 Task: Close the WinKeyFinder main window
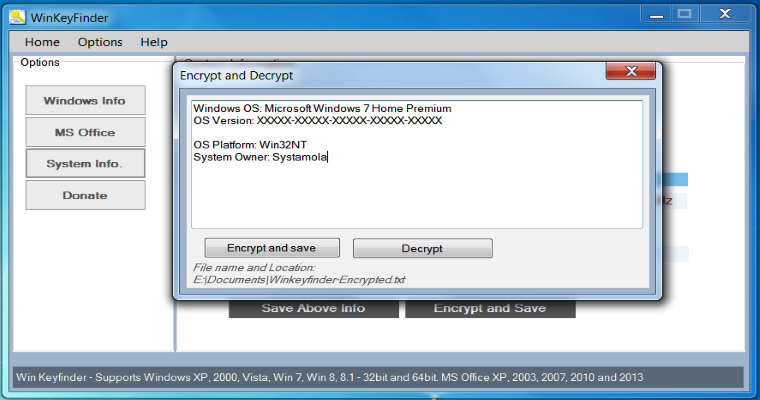pos(725,14)
